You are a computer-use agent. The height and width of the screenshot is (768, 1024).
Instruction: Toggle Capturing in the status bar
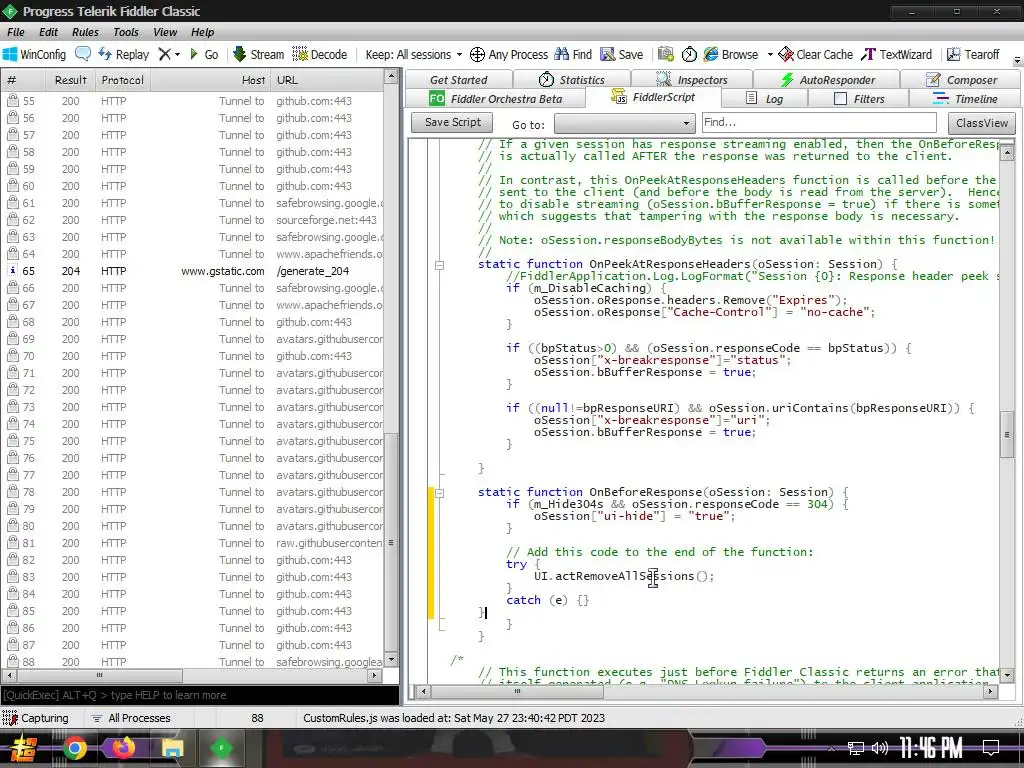(x=37, y=718)
